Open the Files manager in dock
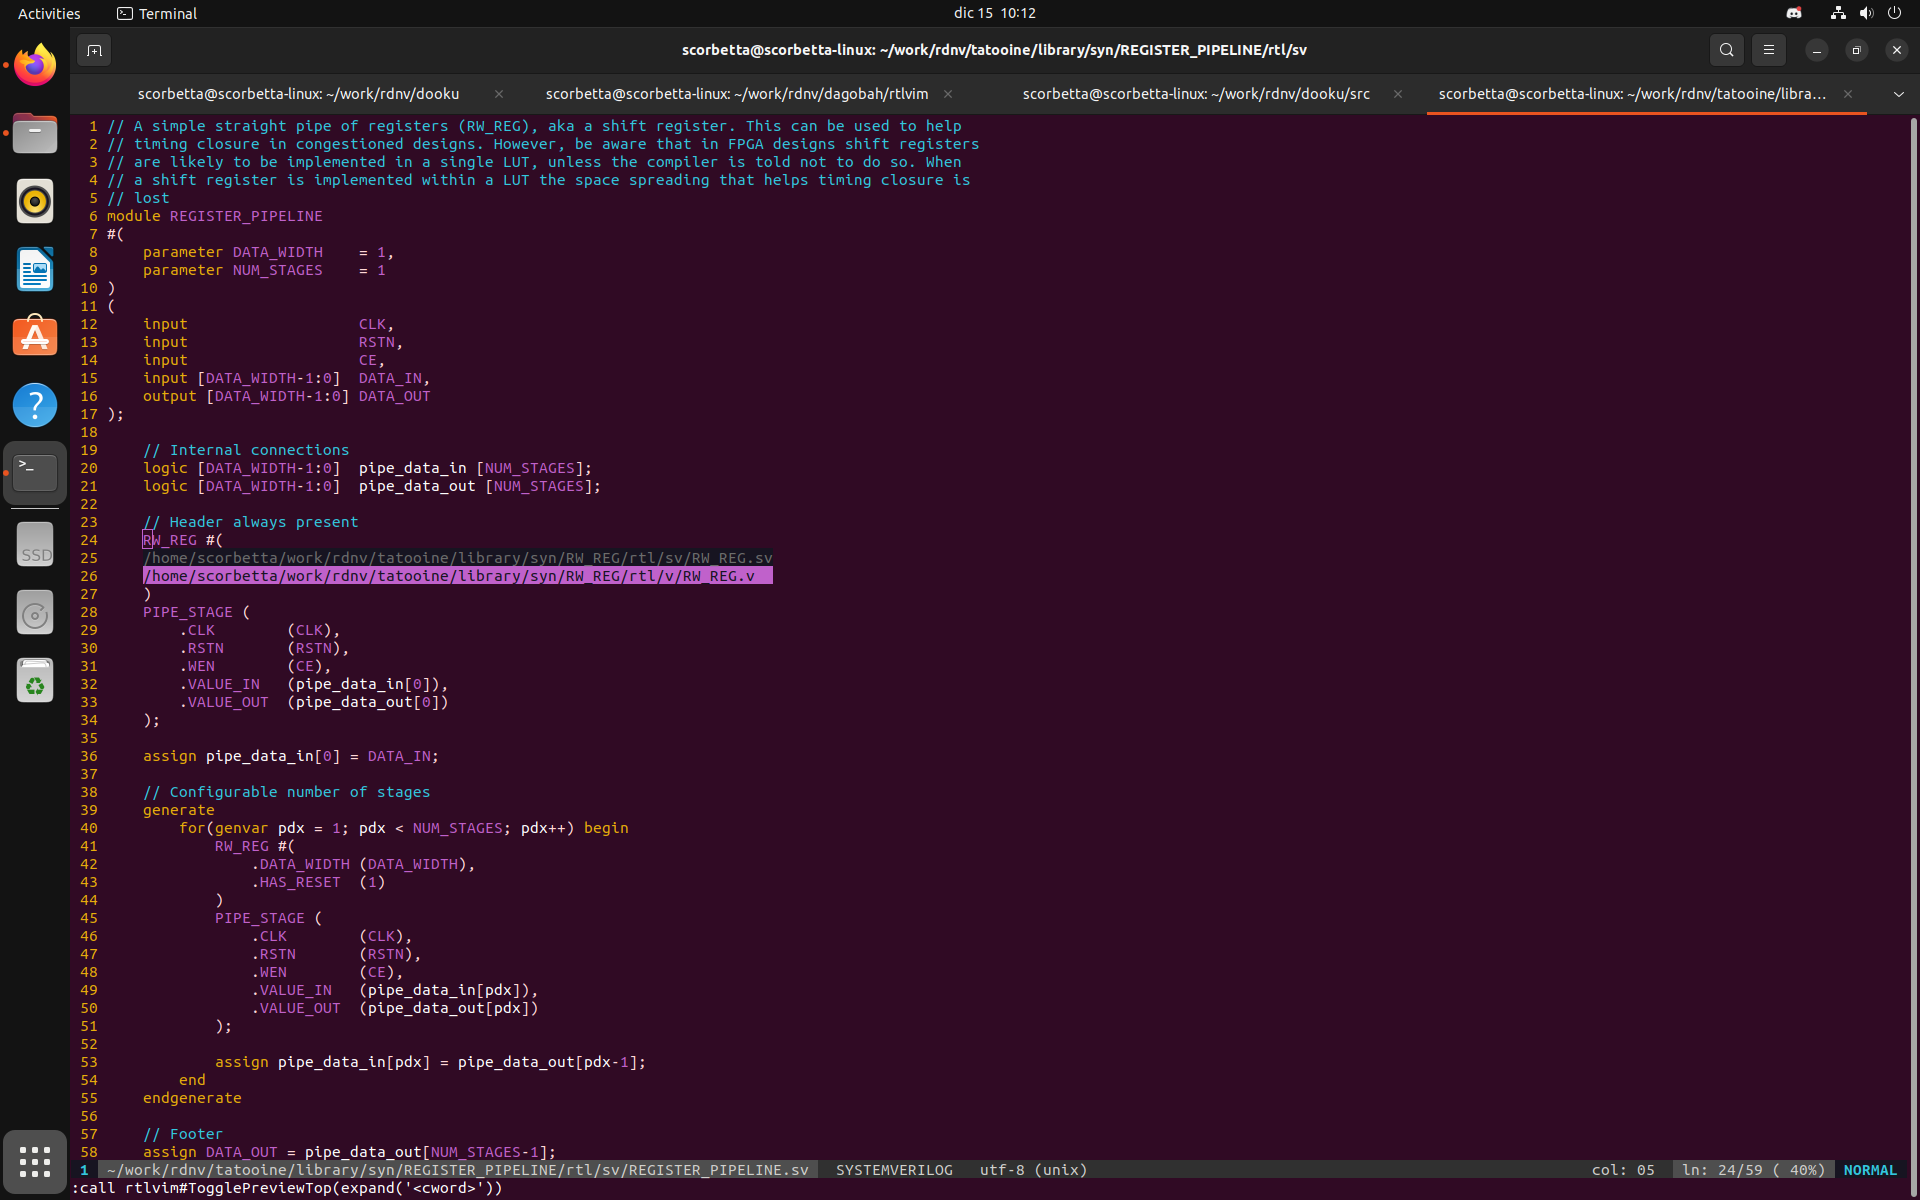Viewport: 1920px width, 1200px height. [x=35, y=133]
